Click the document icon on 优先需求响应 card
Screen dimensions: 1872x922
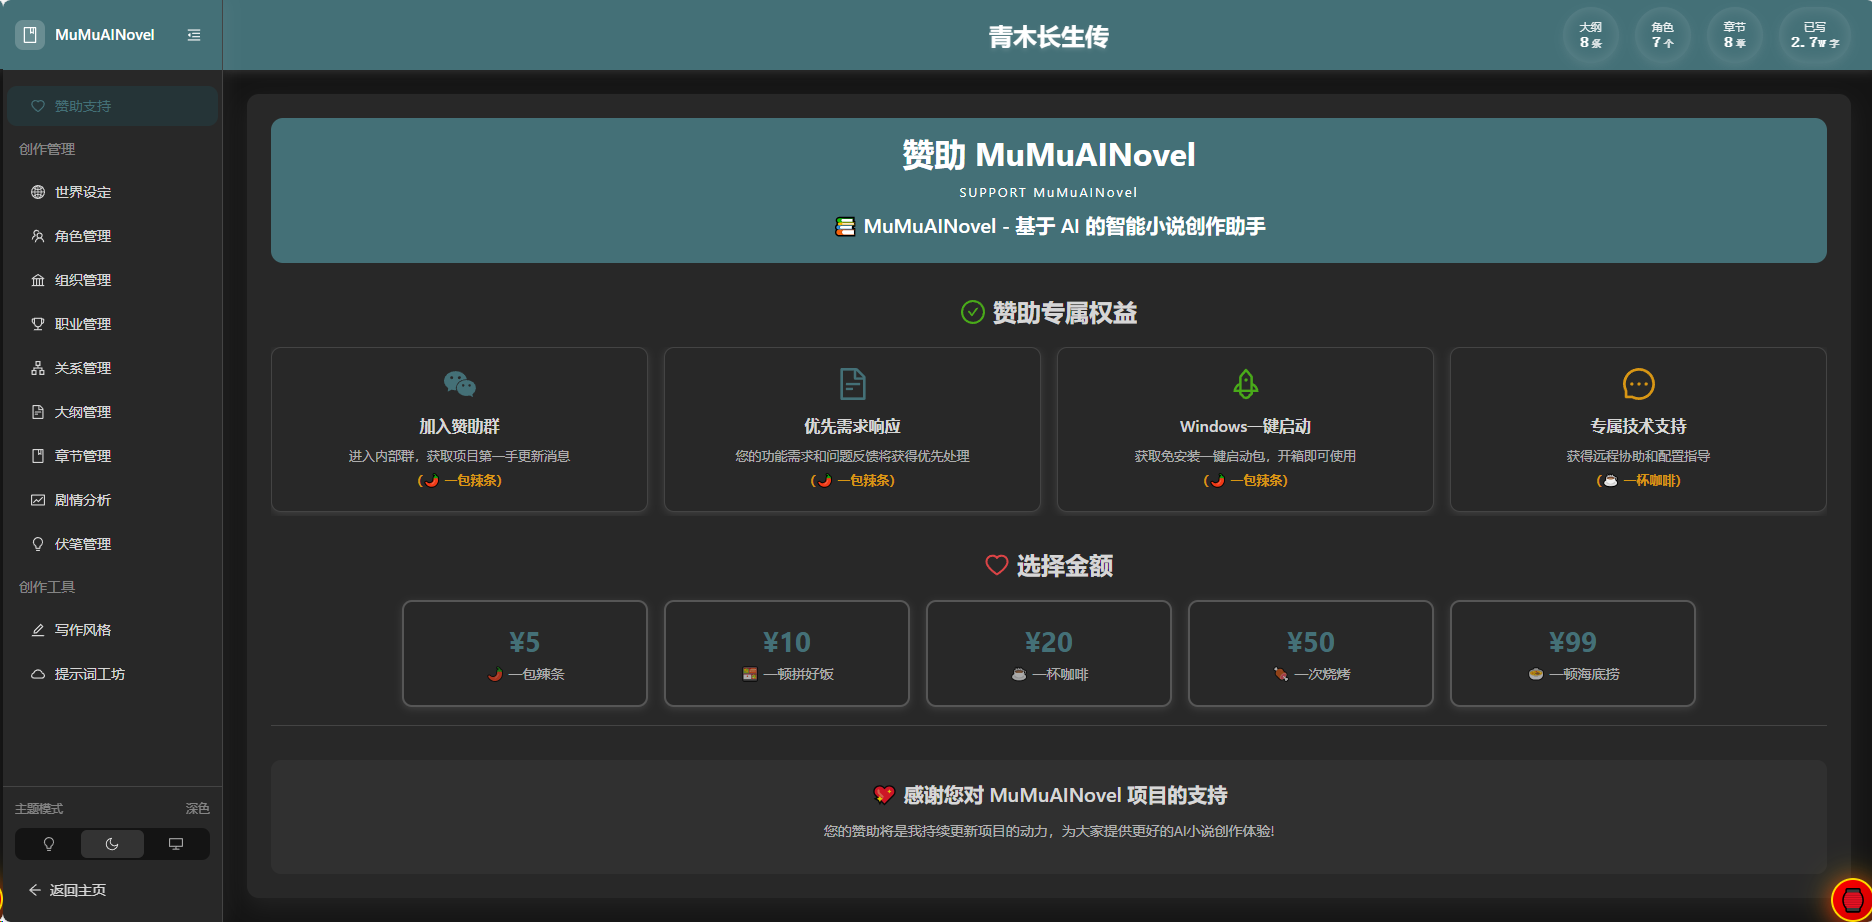[853, 384]
